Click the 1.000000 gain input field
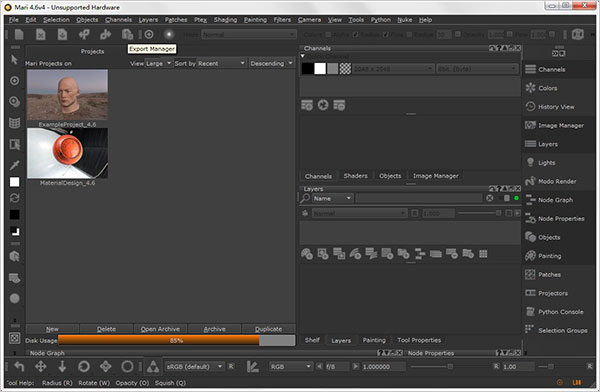Image resolution: width=600 pixels, height=392 pixels. 383,366
